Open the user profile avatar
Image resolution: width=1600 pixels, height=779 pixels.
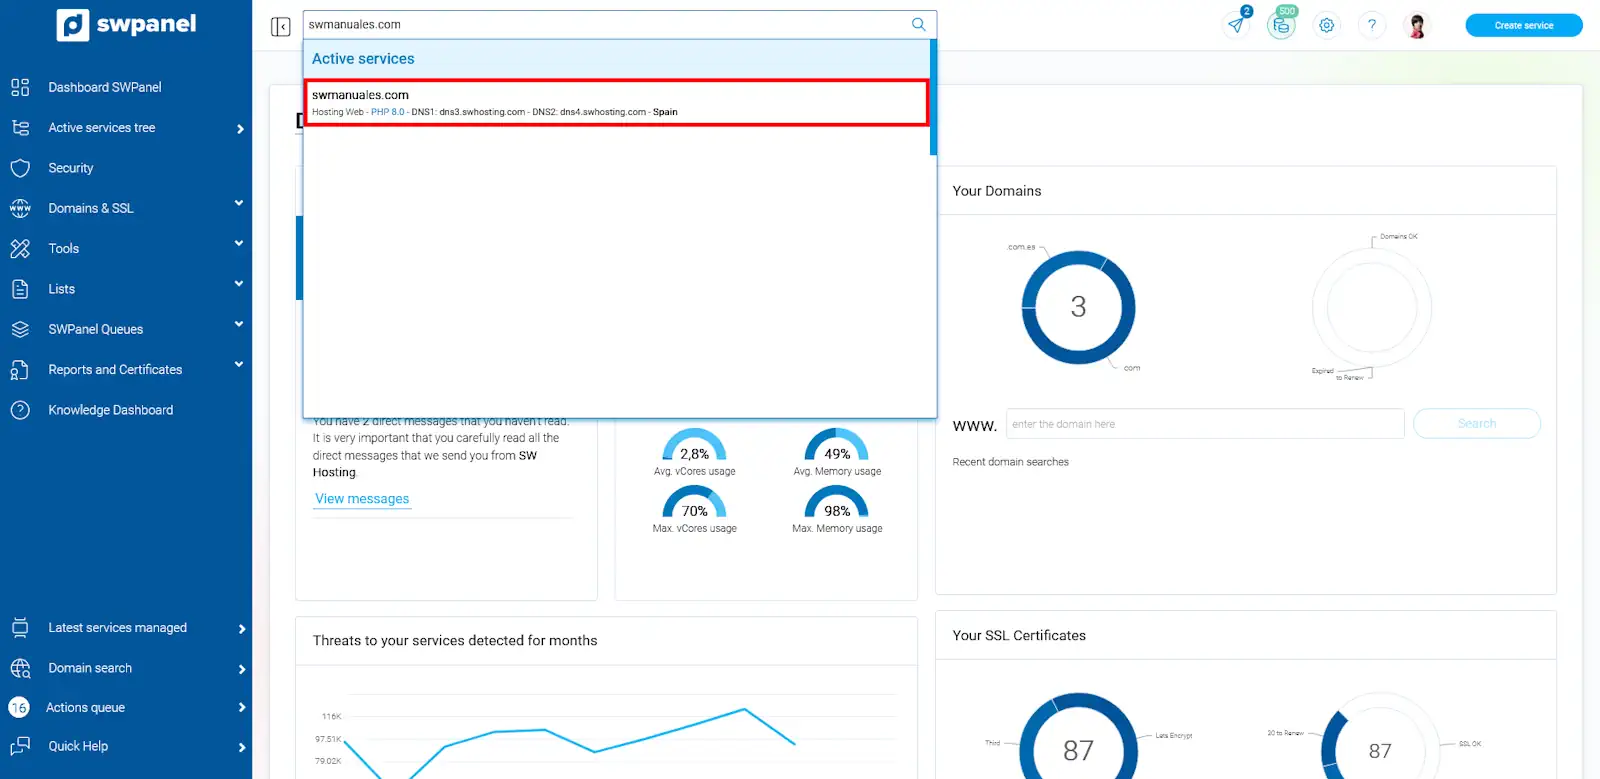pyautogui.click(x=1416, y=26)
